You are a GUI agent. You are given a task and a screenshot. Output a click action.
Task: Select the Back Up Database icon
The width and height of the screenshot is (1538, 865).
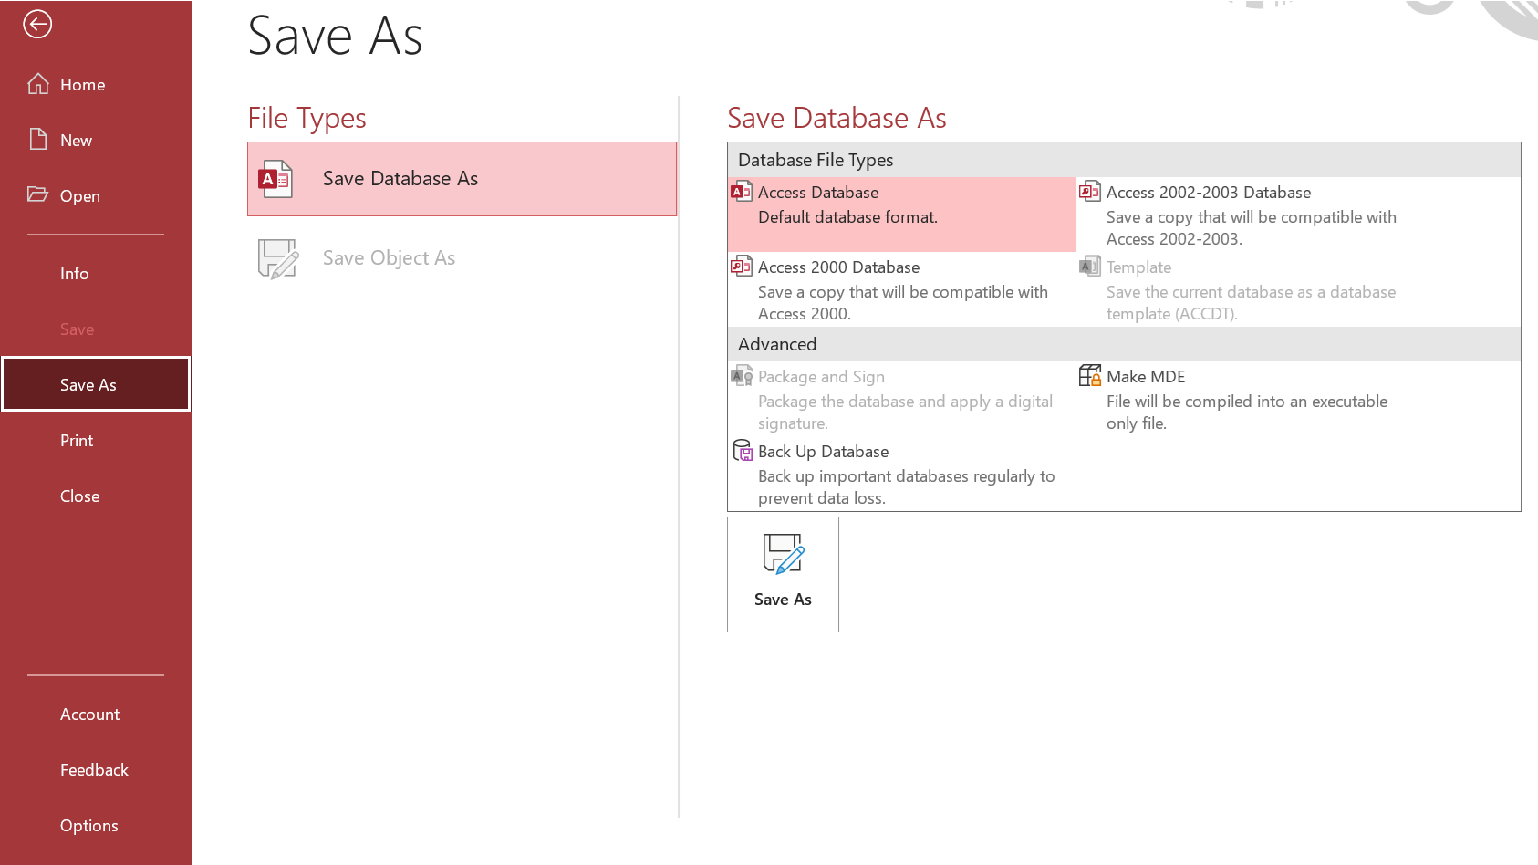741,450
